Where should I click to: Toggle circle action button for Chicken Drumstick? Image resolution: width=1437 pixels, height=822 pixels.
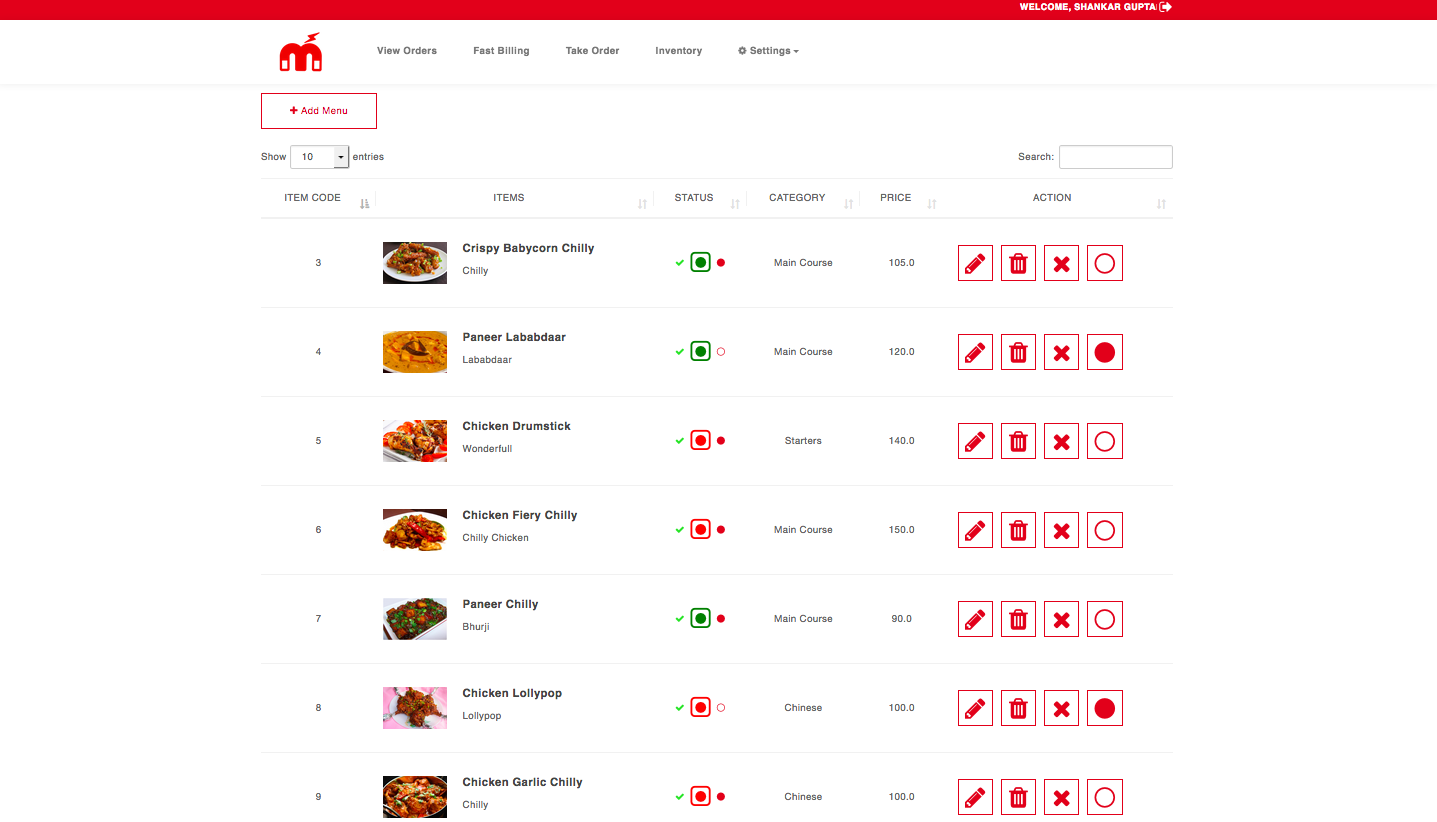pos(1104,441)
